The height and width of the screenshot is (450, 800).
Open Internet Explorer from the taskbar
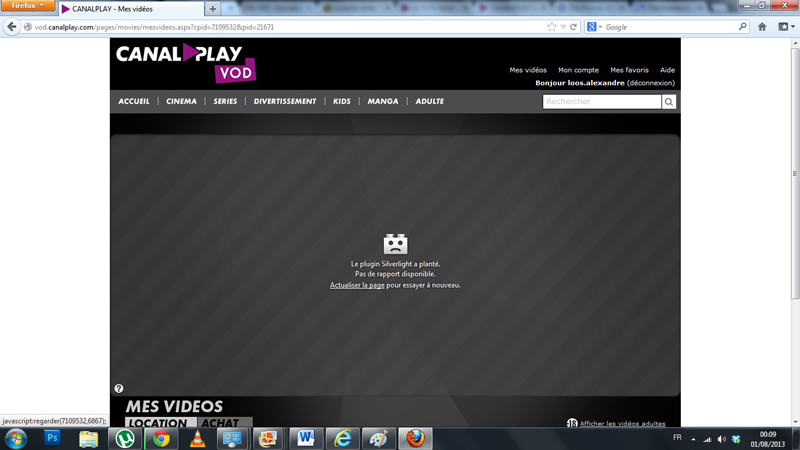pyautogui.click(x=342, y=439)
